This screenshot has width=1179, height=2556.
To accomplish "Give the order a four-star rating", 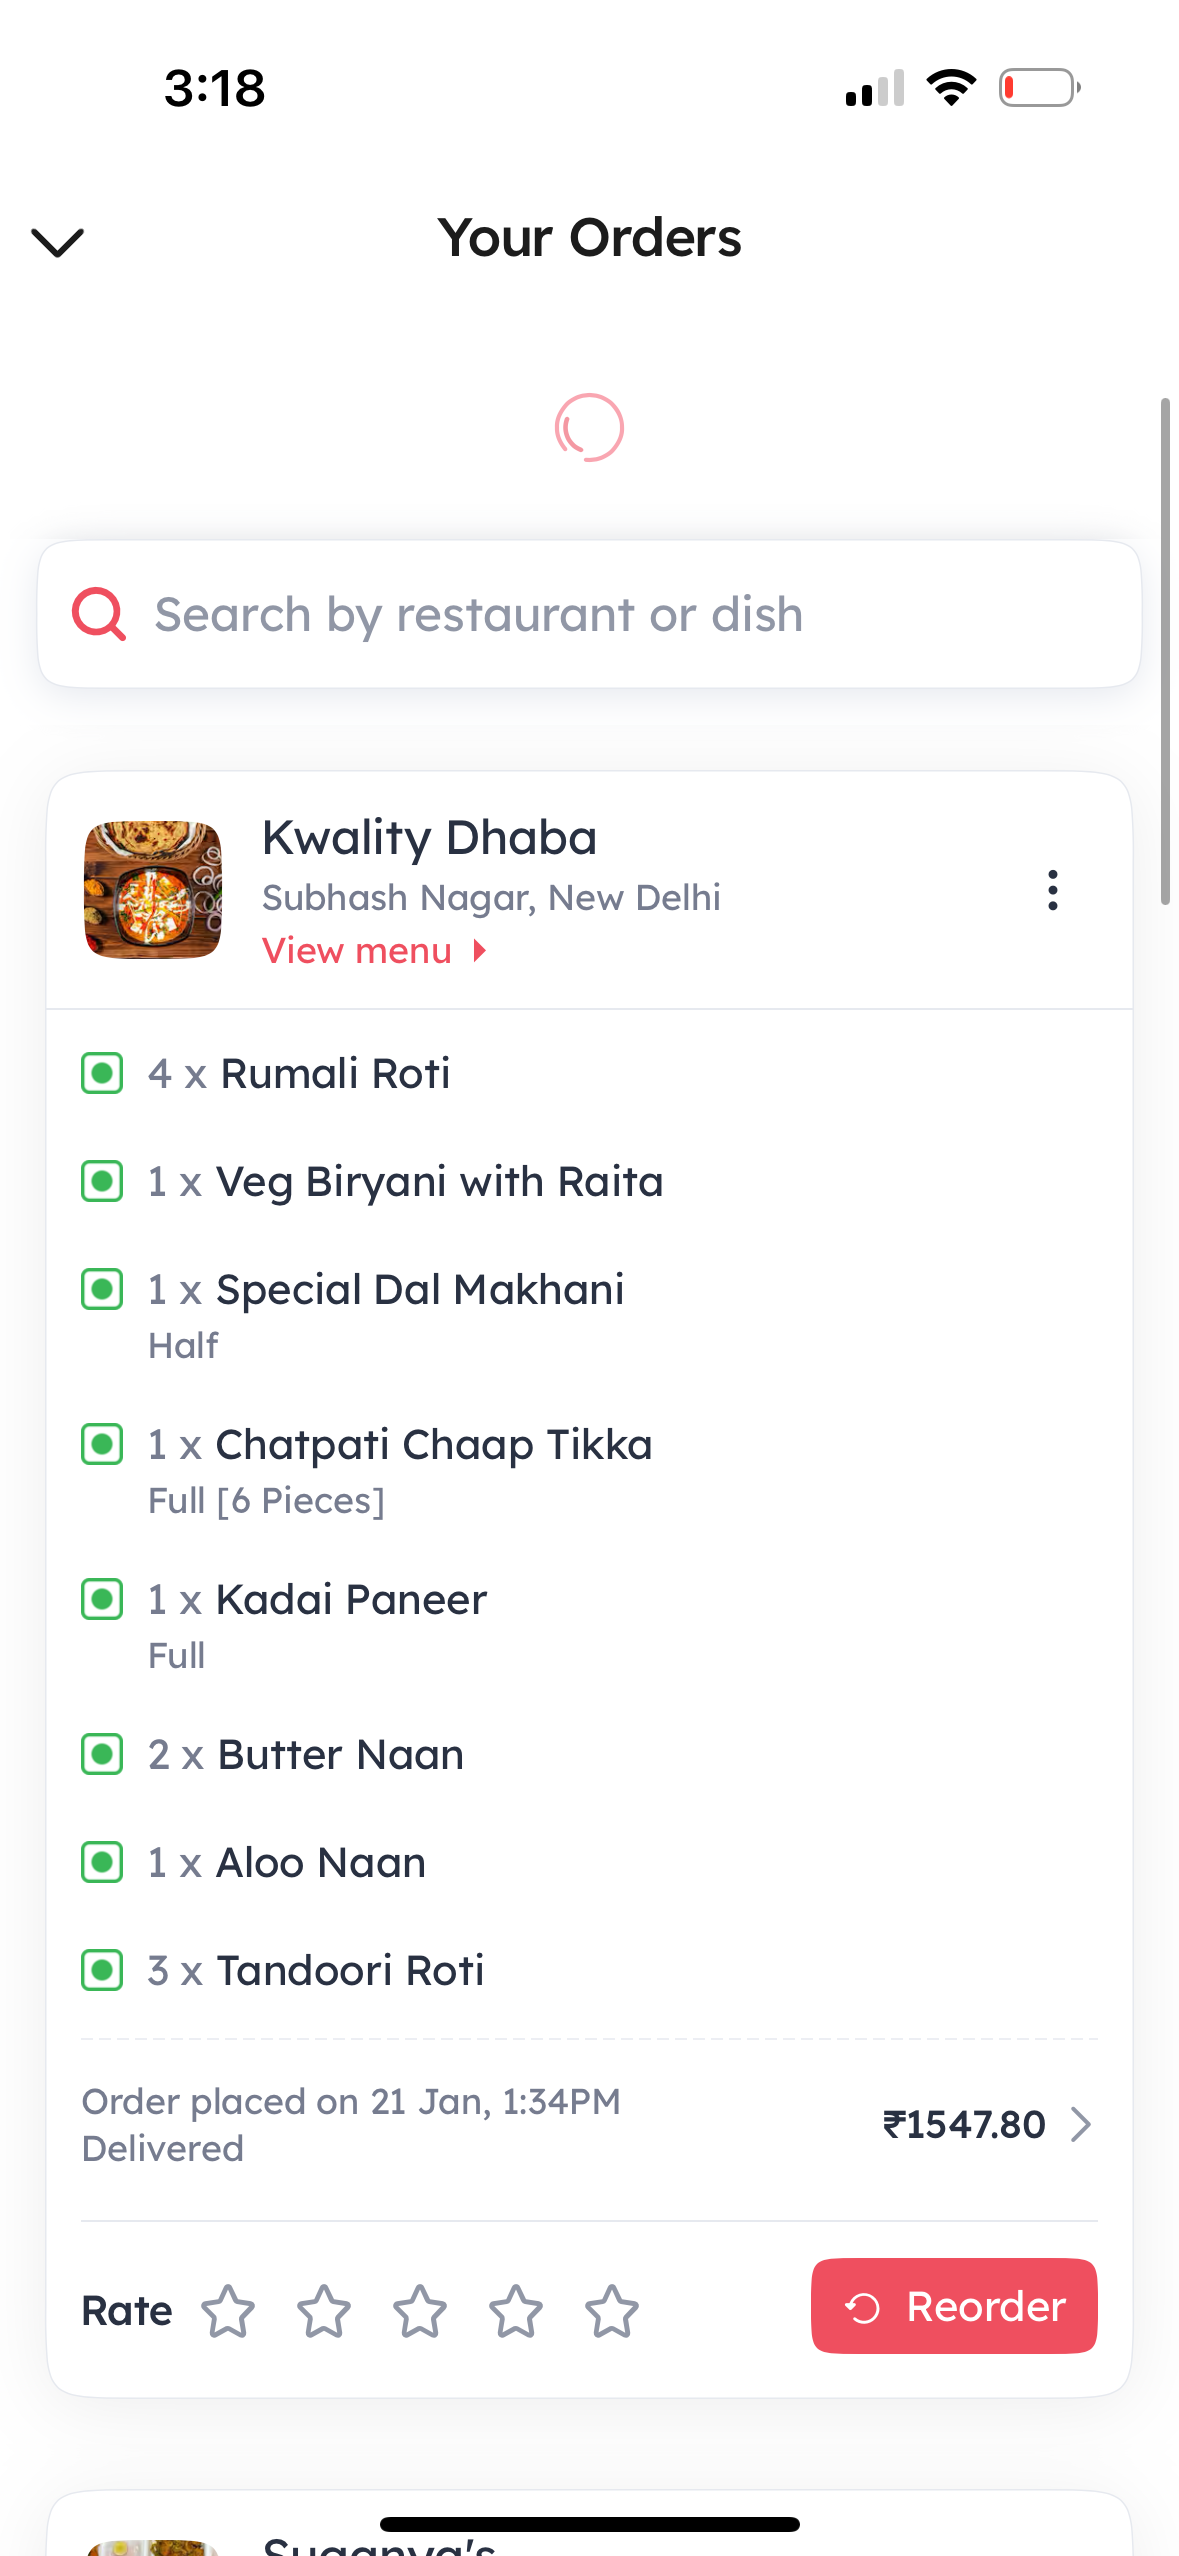I will point(516,2311).
